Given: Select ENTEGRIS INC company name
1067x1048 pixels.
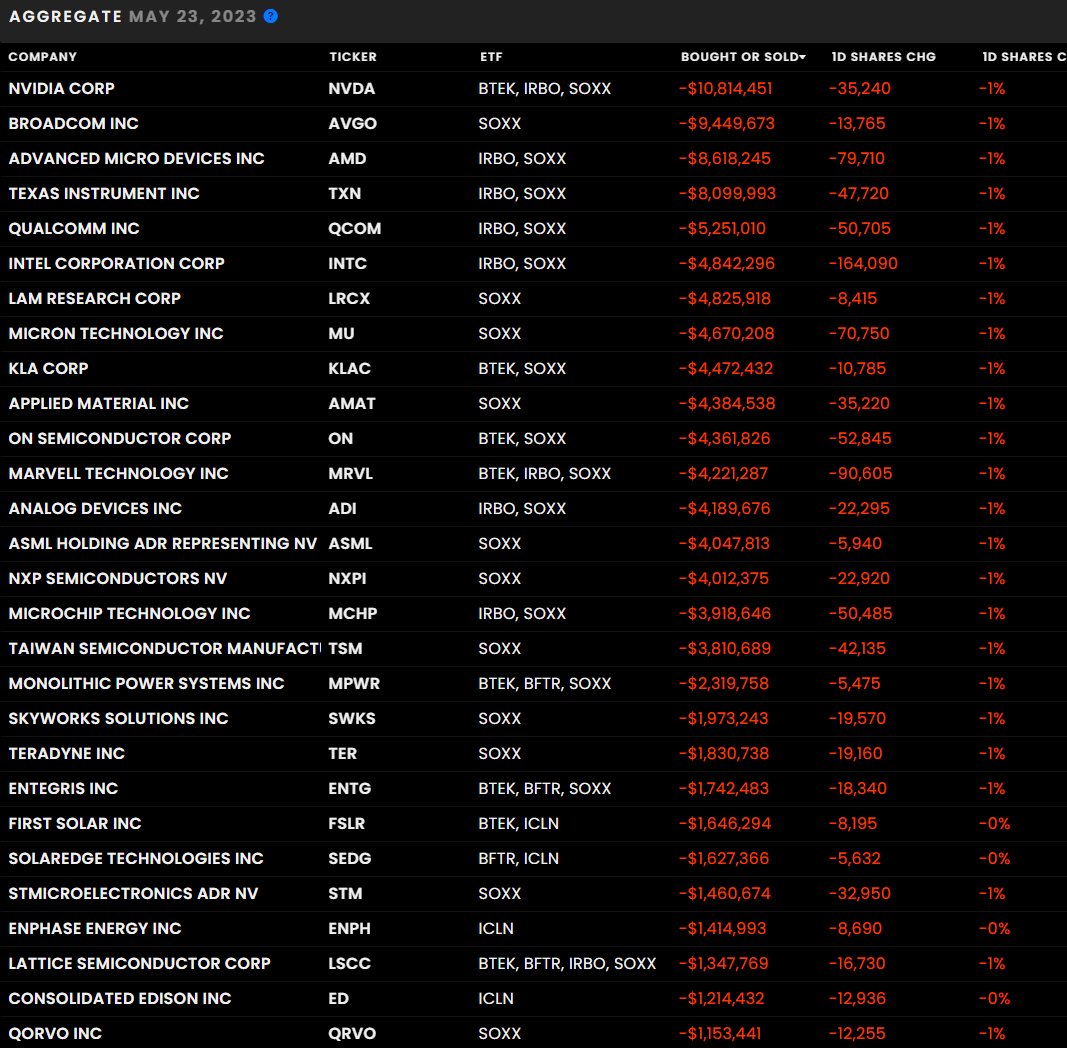Looking at the screenshot, I should tap(63, 789).
